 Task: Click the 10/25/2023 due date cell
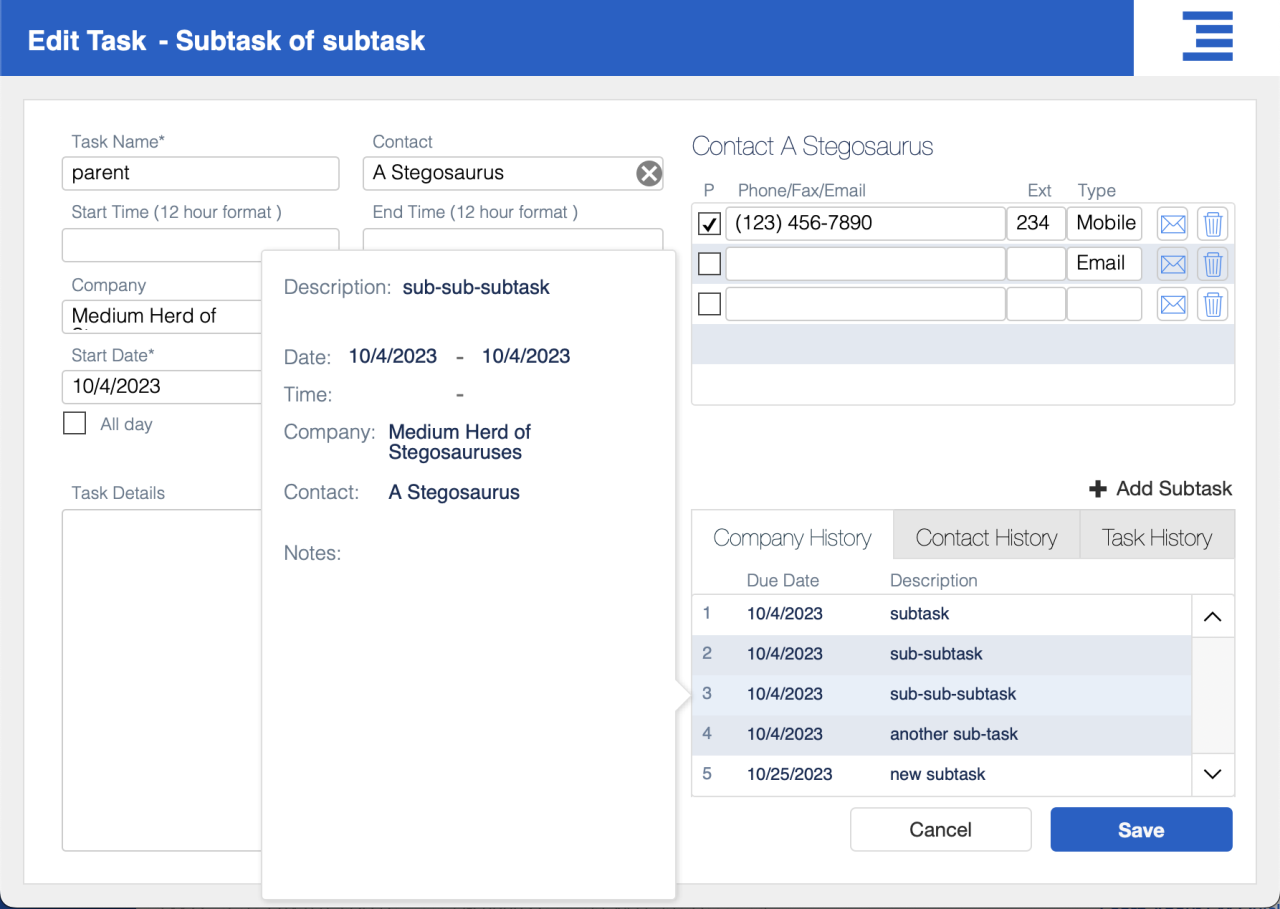(x=789, y=774)
